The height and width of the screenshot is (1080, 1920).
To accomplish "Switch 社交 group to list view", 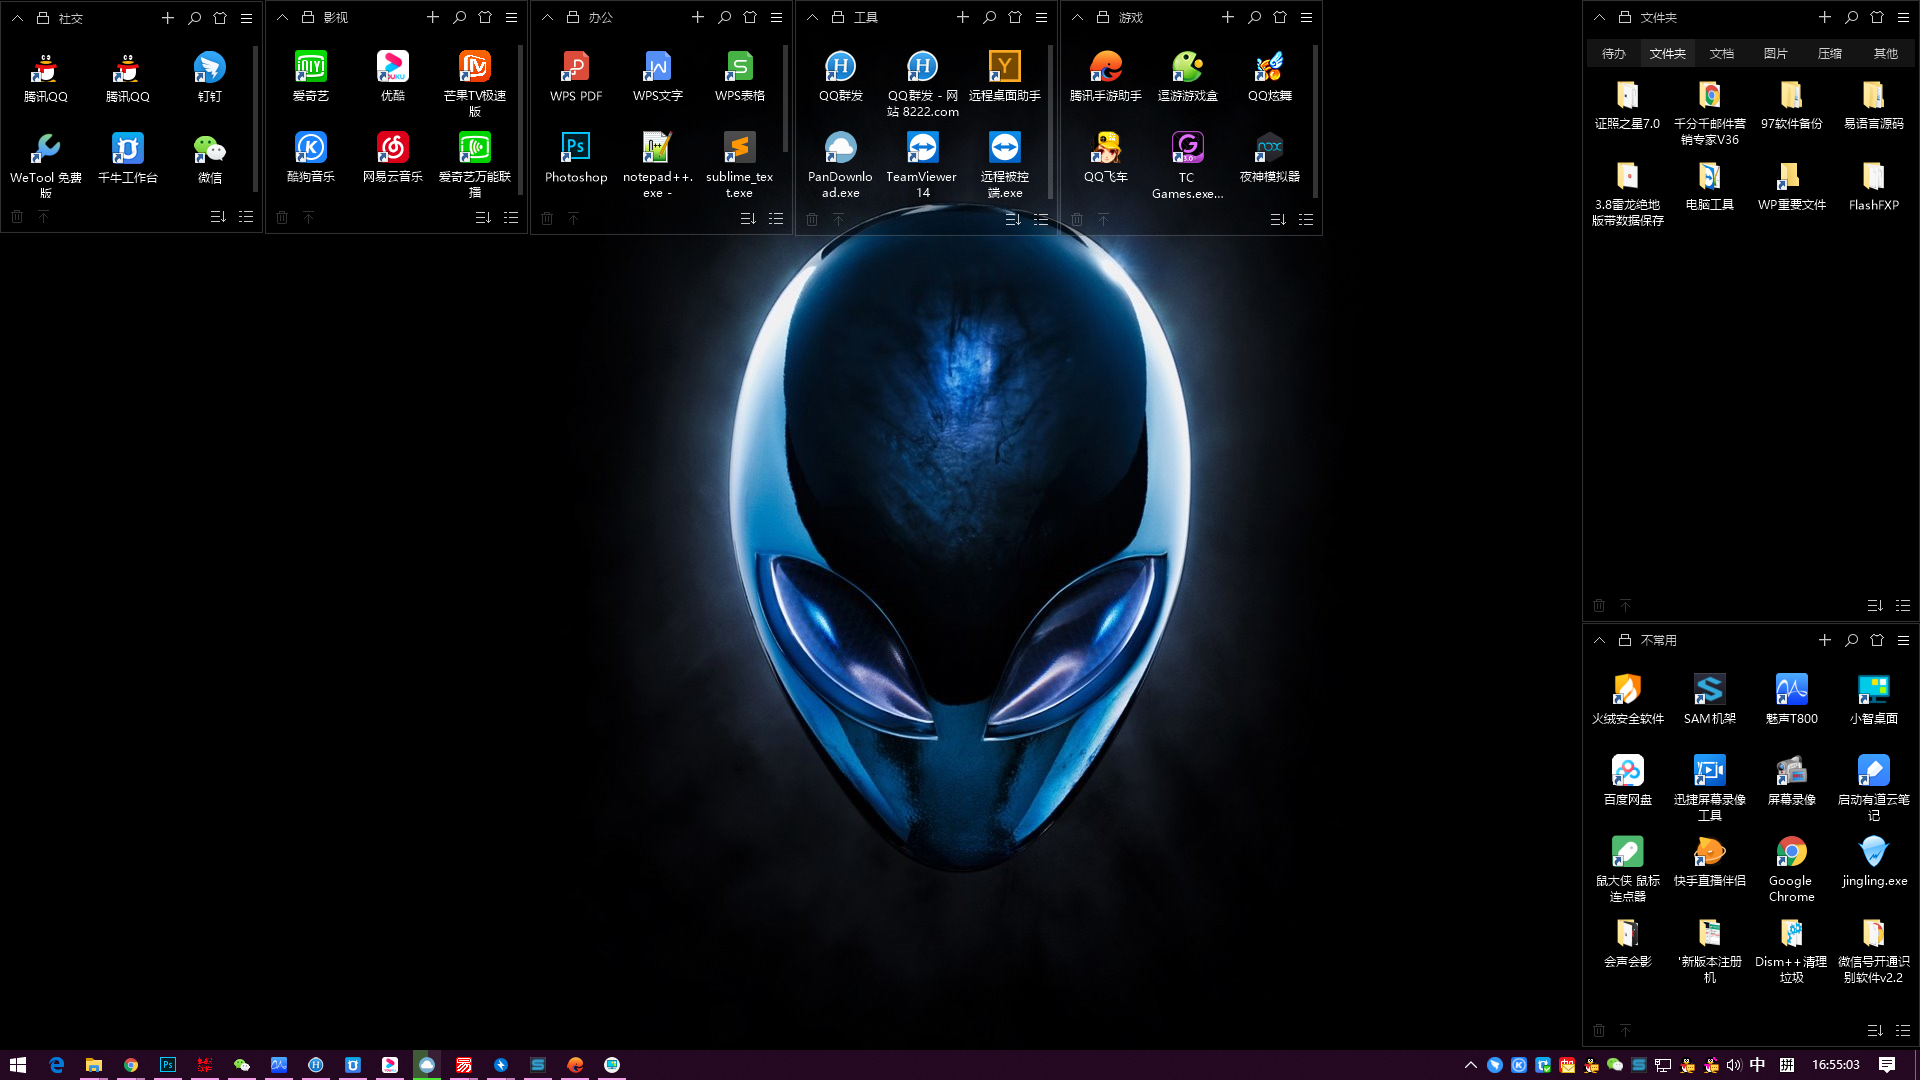I will pyautogui.click(x=246, y=217).
